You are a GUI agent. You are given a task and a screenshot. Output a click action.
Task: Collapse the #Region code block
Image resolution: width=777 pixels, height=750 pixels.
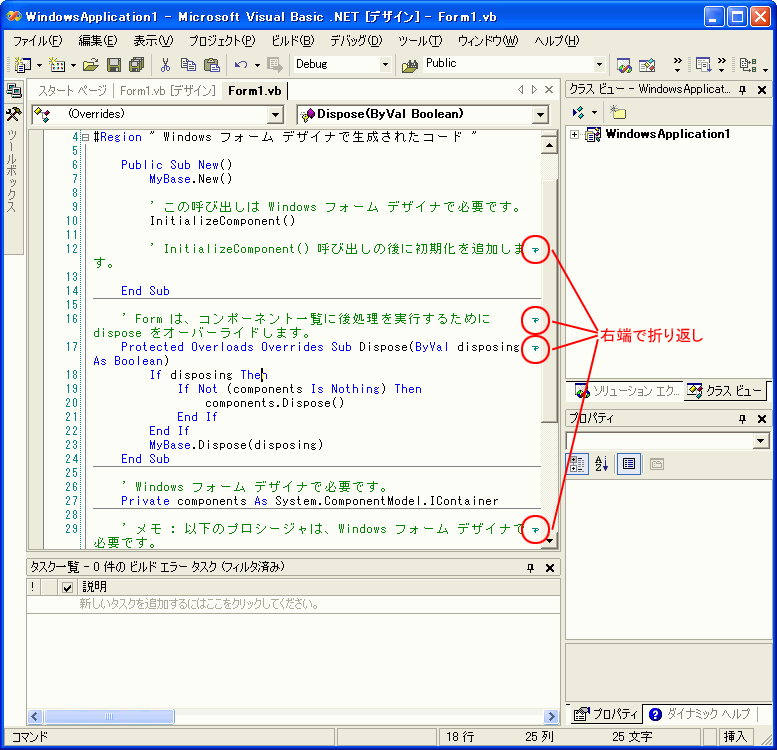point(86,137)
